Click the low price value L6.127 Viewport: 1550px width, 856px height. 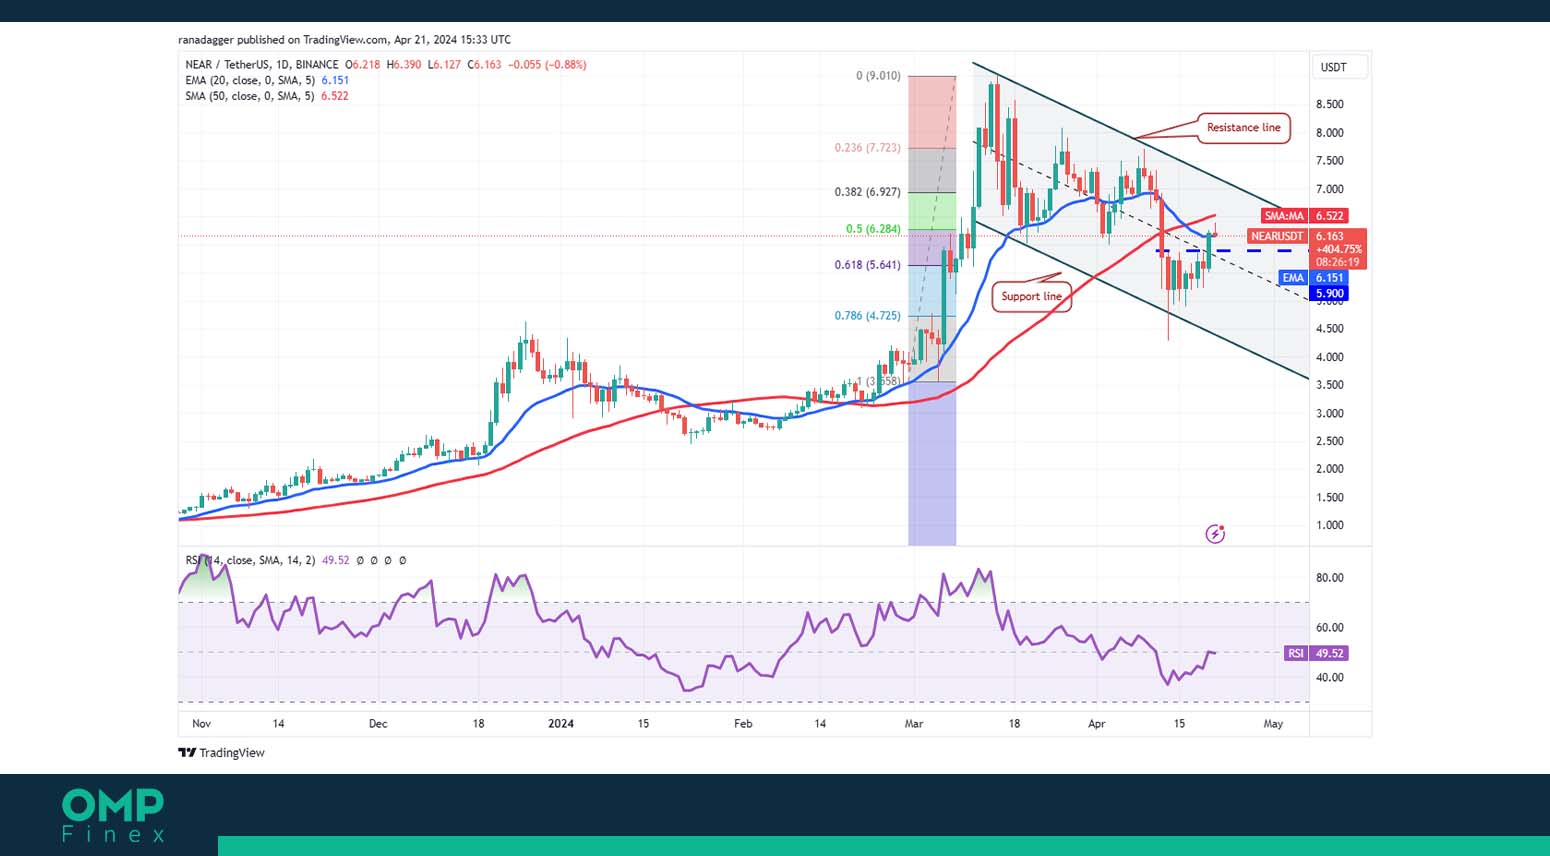(445, 65)
